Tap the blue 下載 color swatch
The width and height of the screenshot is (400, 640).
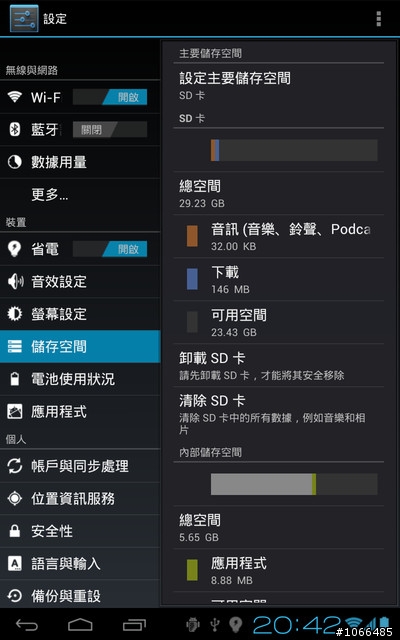(192, 279)
